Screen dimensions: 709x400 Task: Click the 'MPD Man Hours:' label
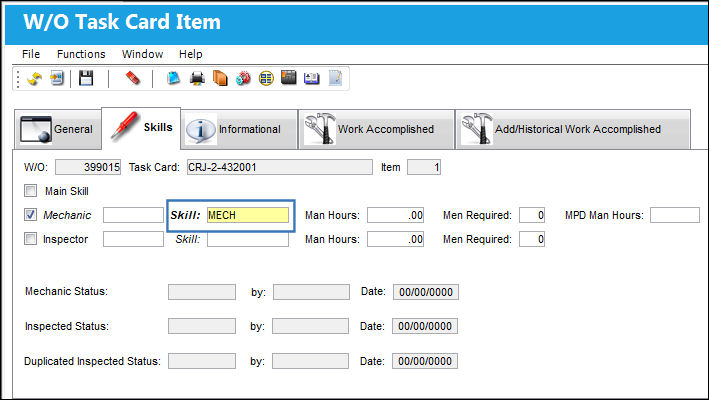604,215
